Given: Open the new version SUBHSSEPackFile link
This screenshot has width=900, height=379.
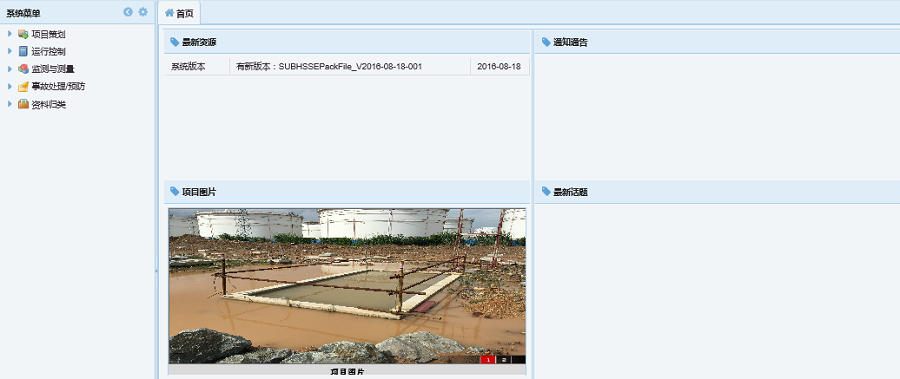Looking at the screenshot, I should tap(329, 67).
